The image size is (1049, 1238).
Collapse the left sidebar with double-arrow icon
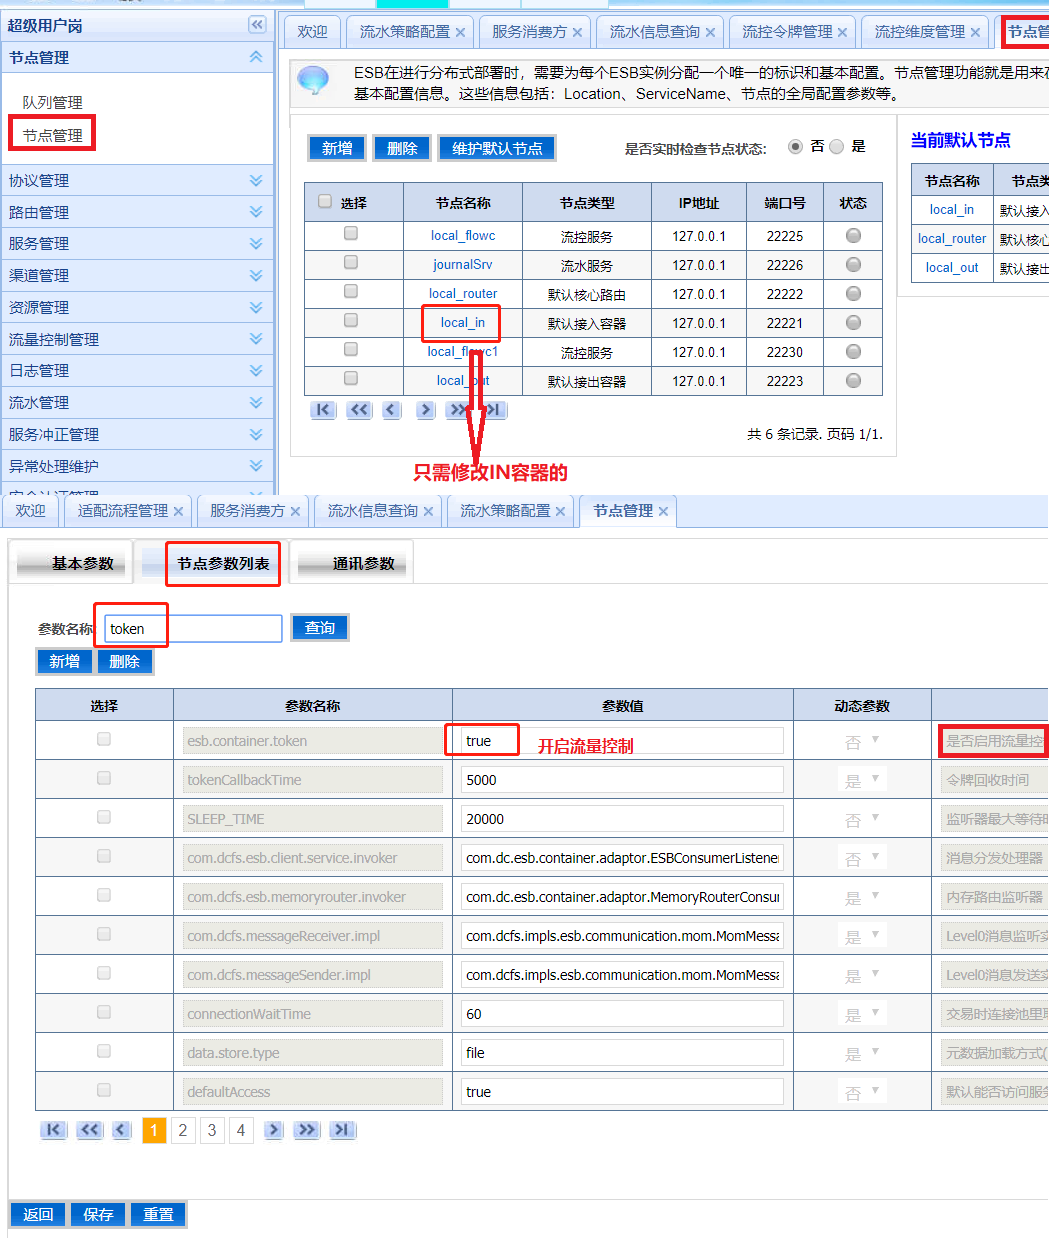(x=257, y=25)
